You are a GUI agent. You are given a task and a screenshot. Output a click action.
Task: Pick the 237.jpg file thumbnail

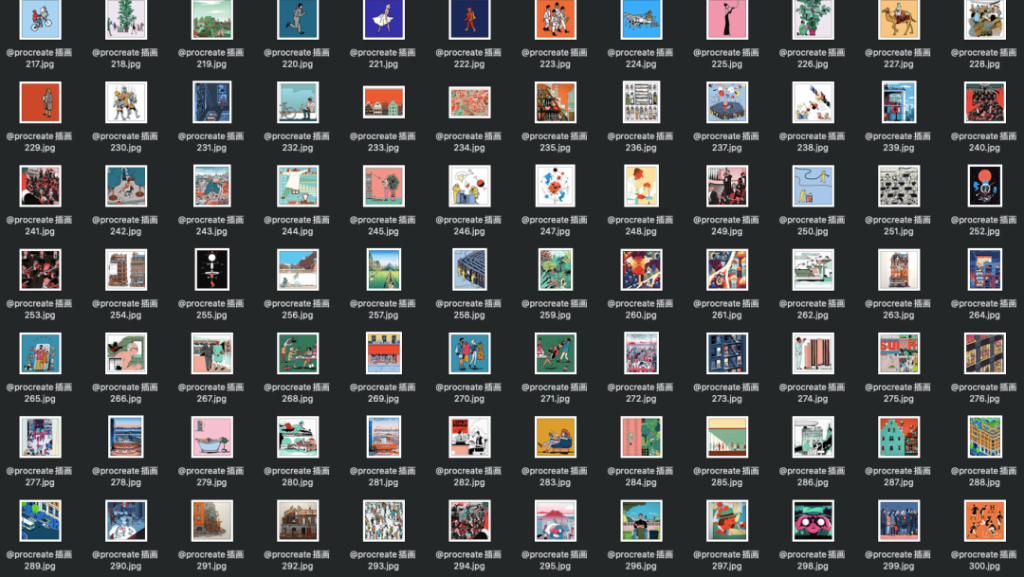(727, 102)
